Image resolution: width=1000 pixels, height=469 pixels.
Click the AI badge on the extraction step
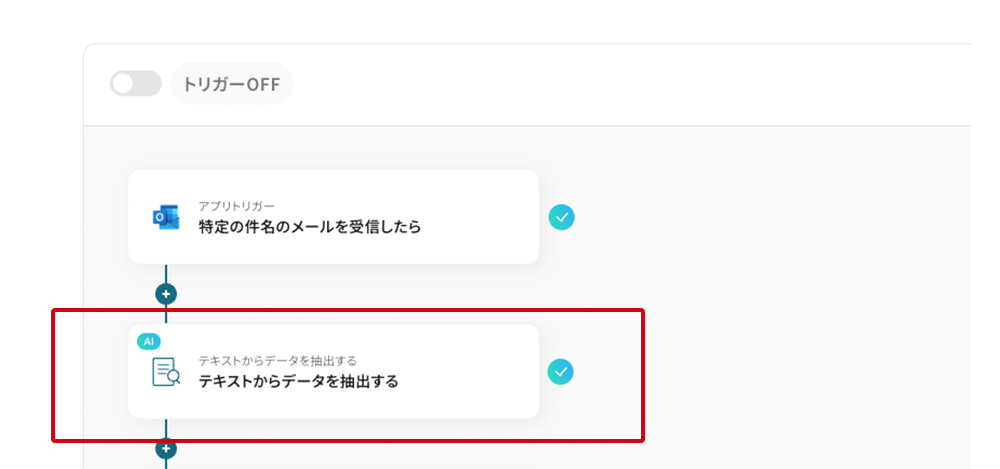pos(149,341)
